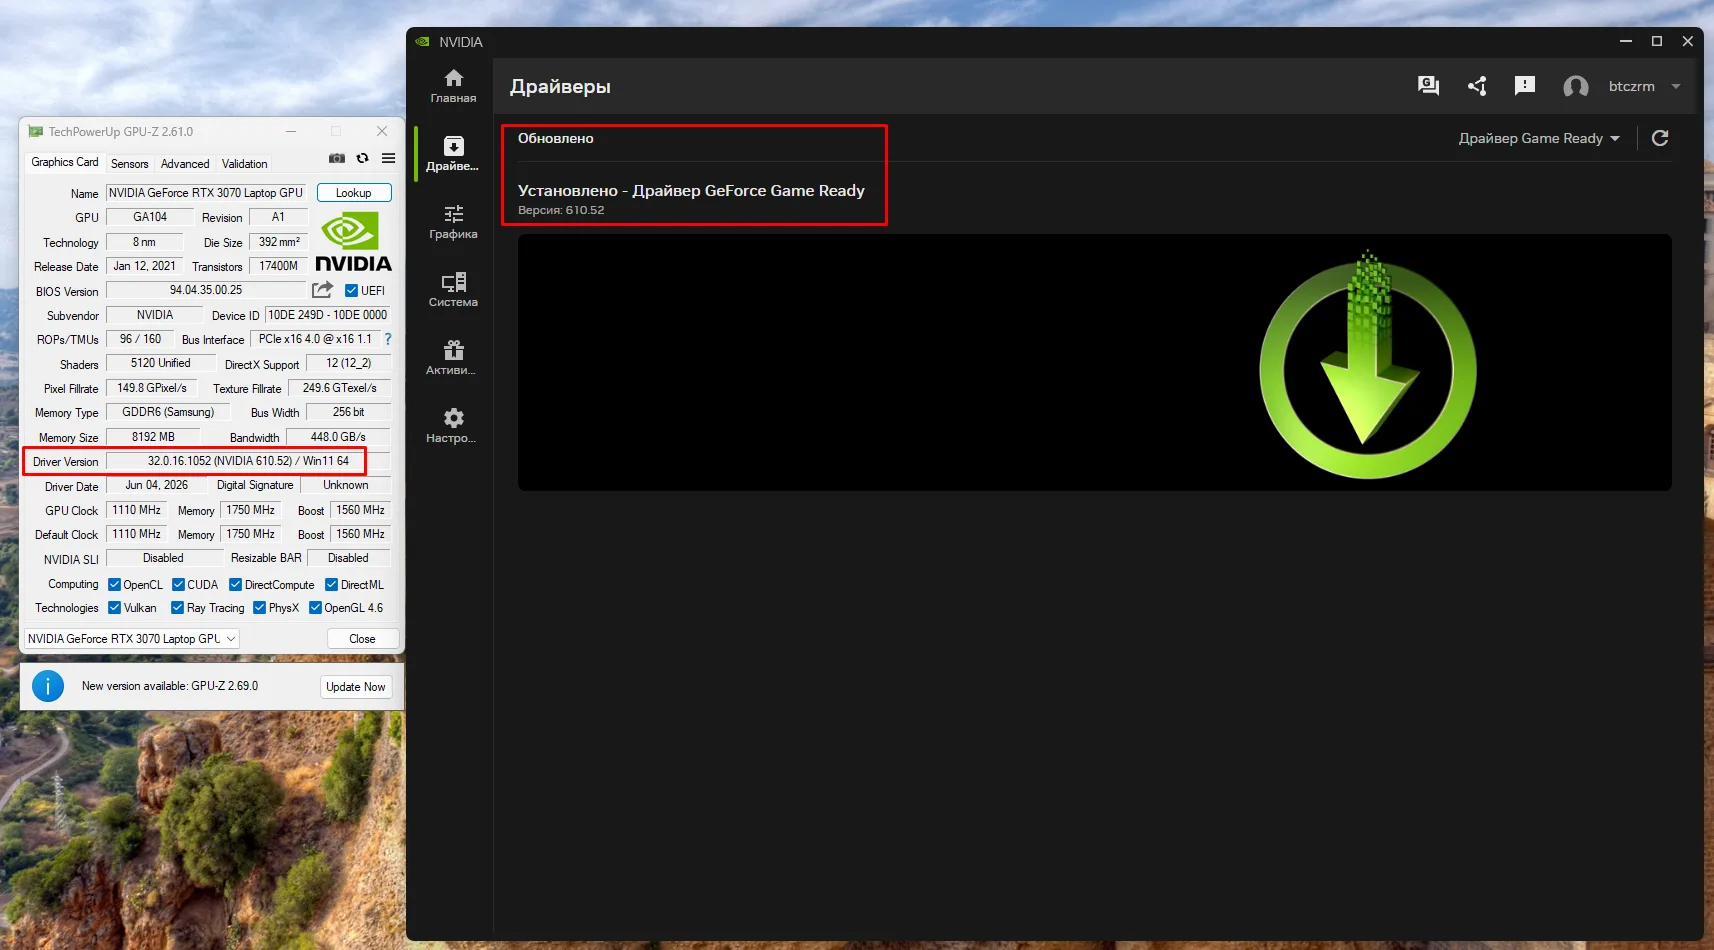This screenshot has width=1714, height=950.
Task: Toggle the PhysX checkbox
Action: click(260, 608)
